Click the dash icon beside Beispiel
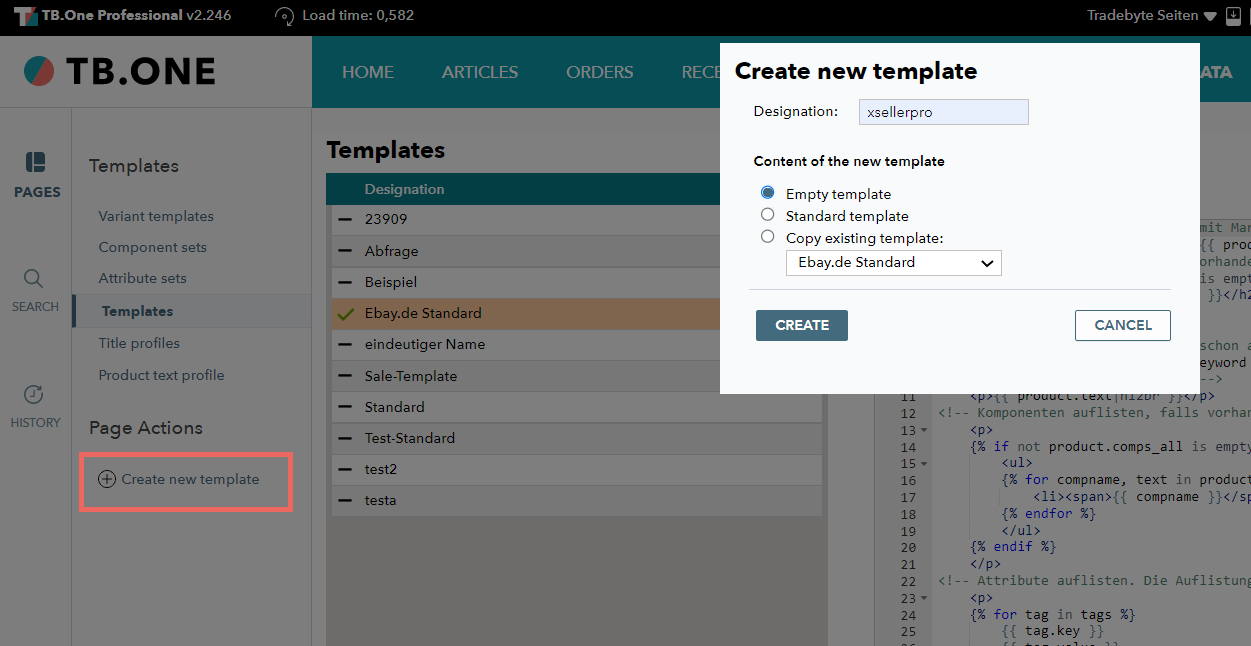Screen dimensions: 1251x646 (x=346, y=282)
